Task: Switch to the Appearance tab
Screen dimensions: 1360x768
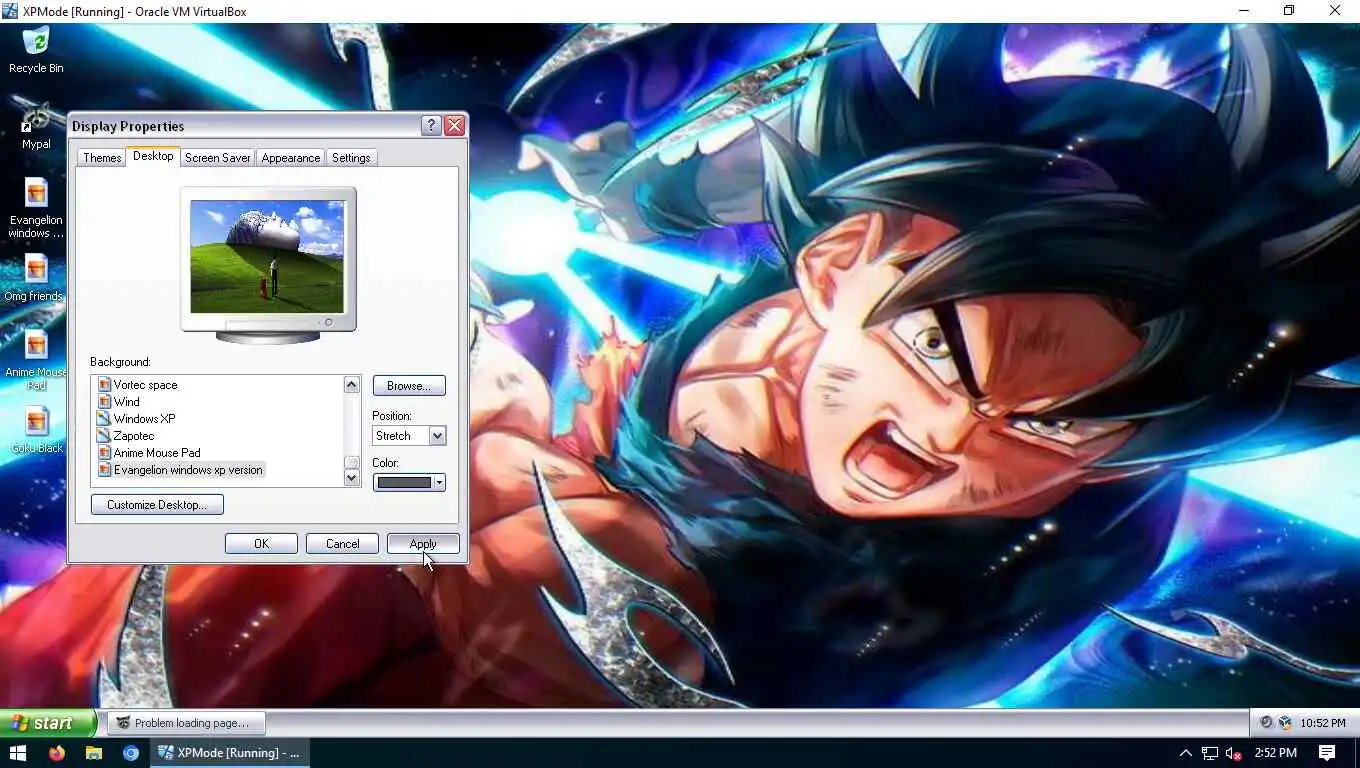Action: tap(291, 158)
